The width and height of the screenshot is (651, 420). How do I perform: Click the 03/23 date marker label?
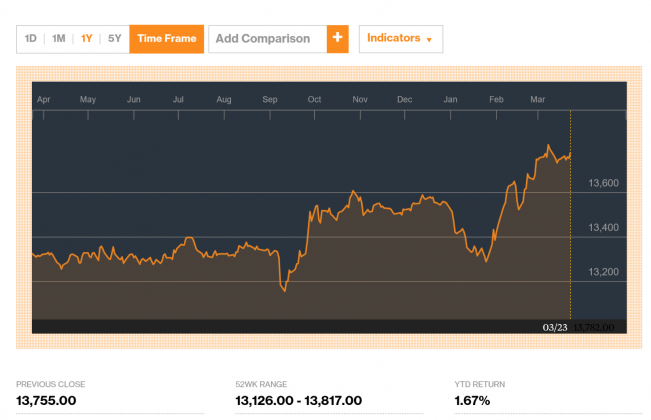click(x=555, y=326)
